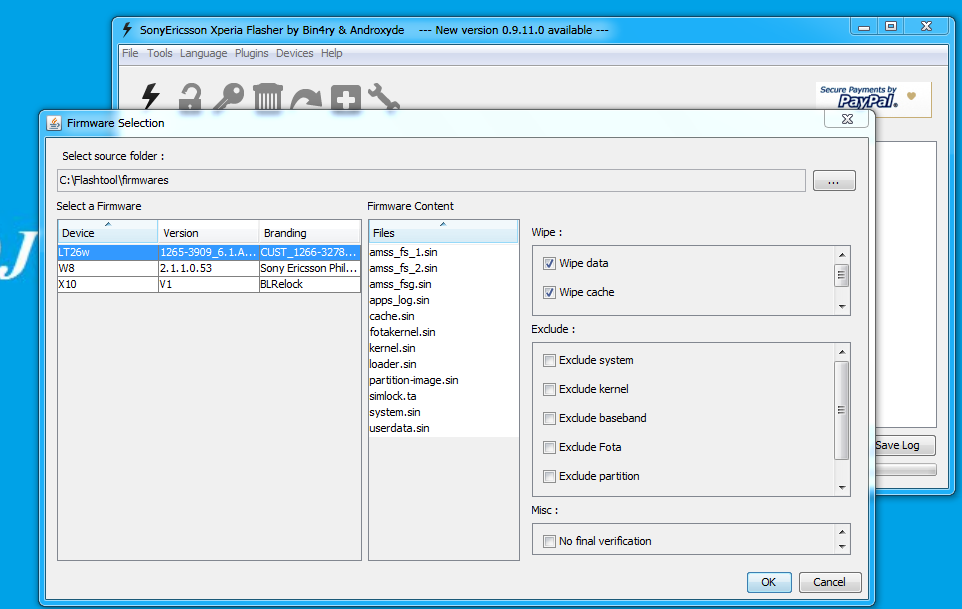962x609 pixels.
Task: Select system.sin file
Action: [x=444, y=412]
